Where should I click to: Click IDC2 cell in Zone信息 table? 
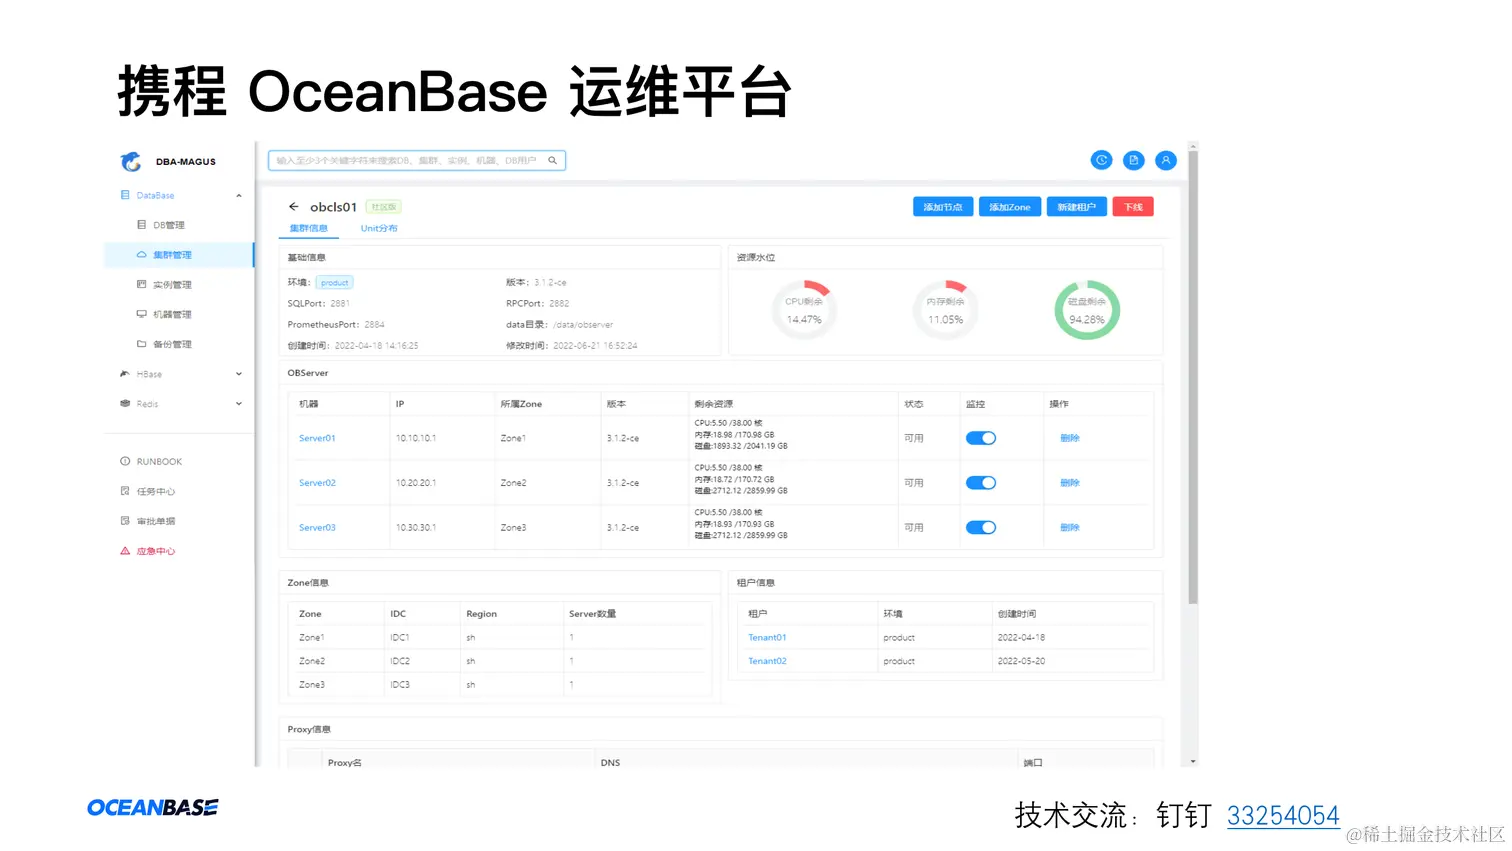400,661
